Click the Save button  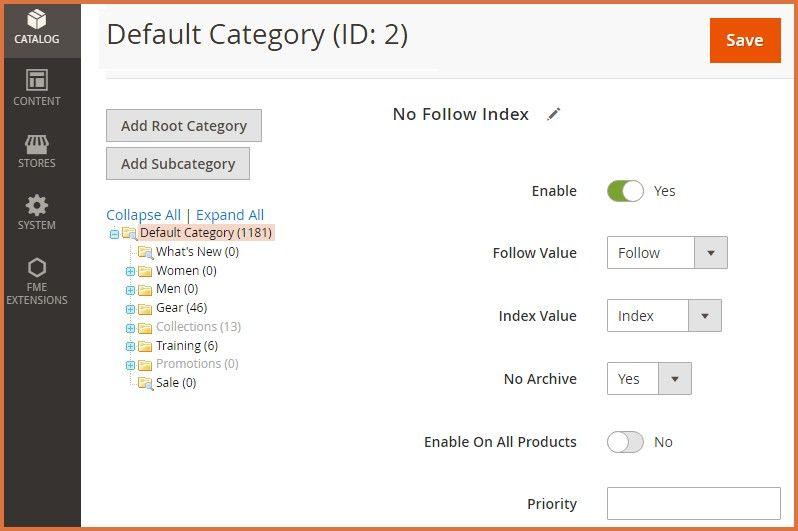(744, 40)
